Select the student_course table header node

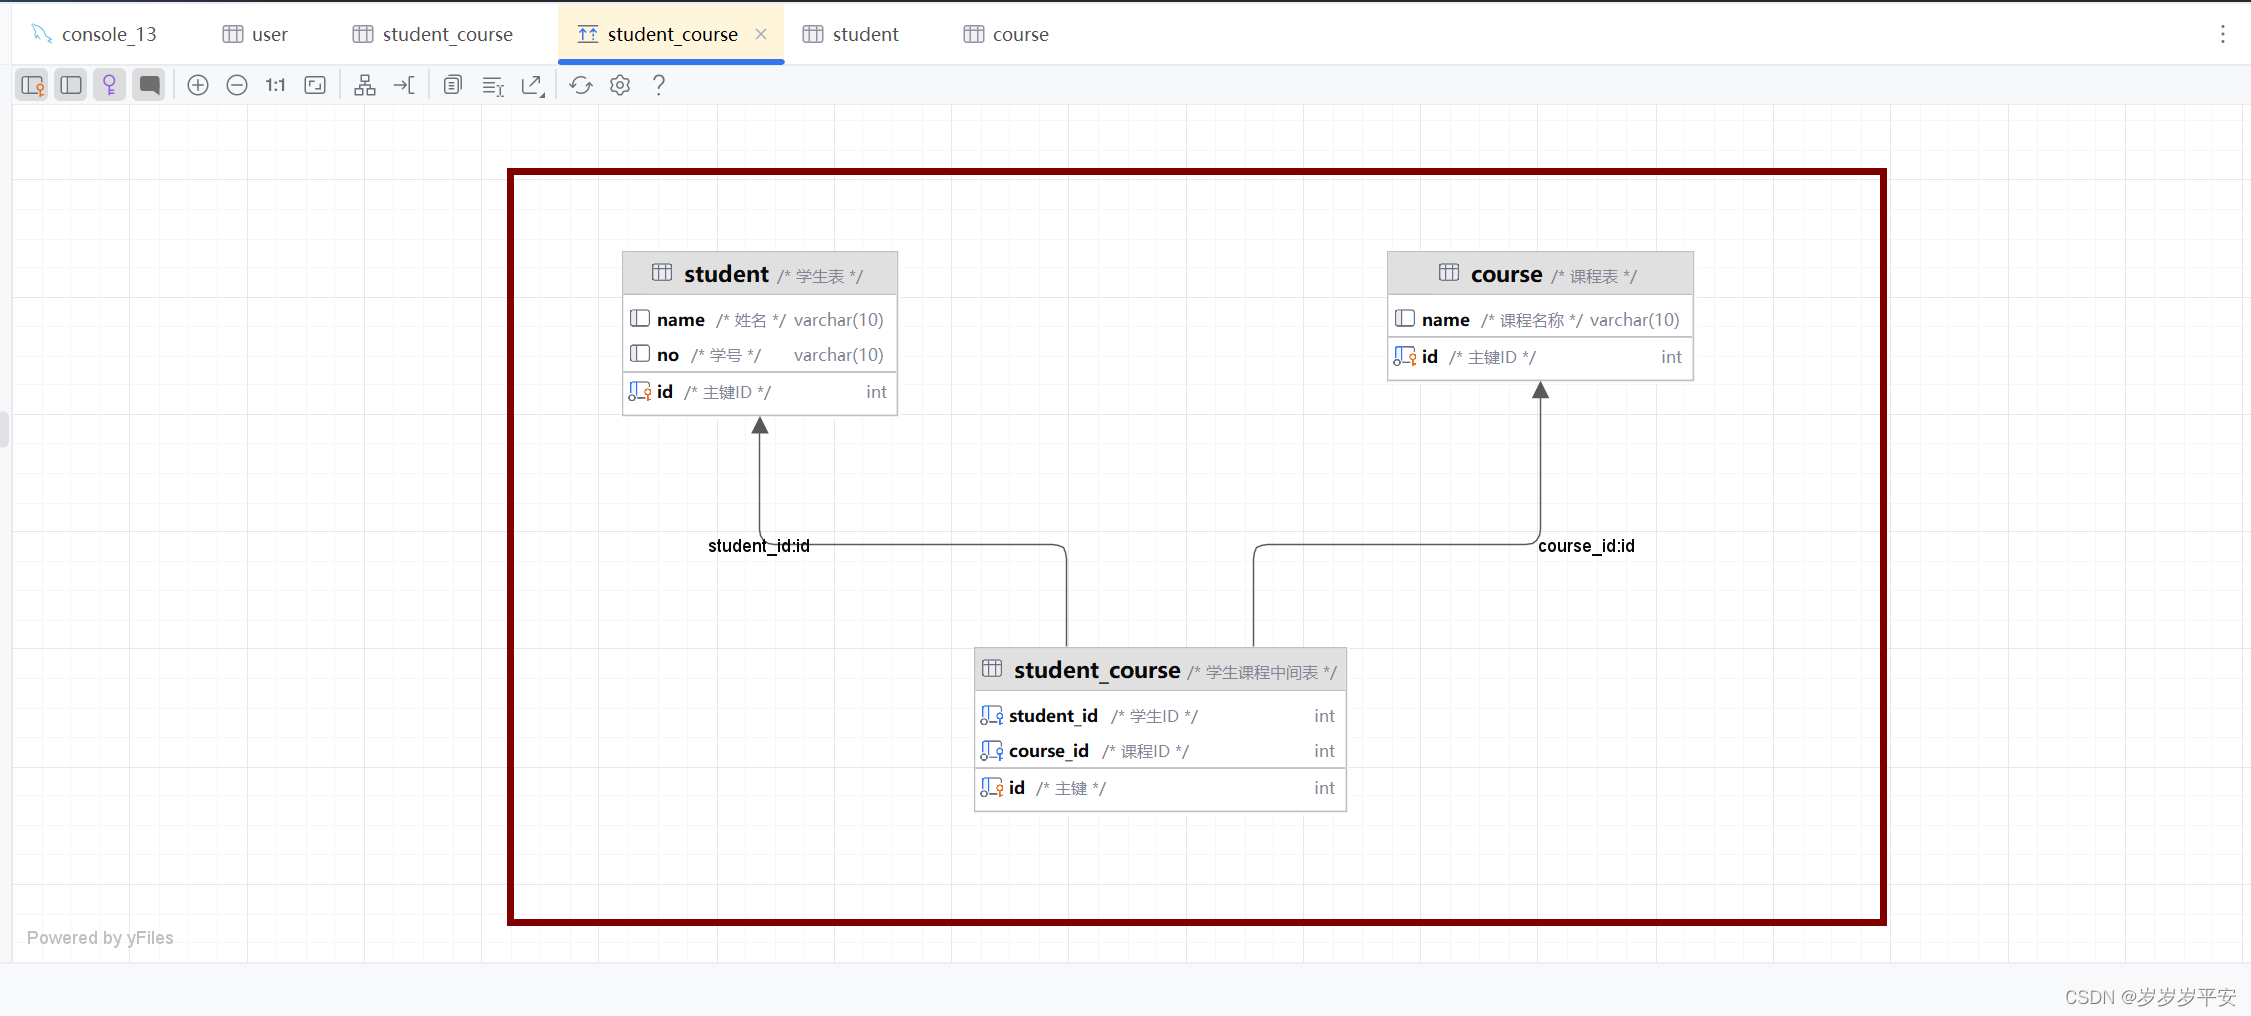[x=1160, y=670]
